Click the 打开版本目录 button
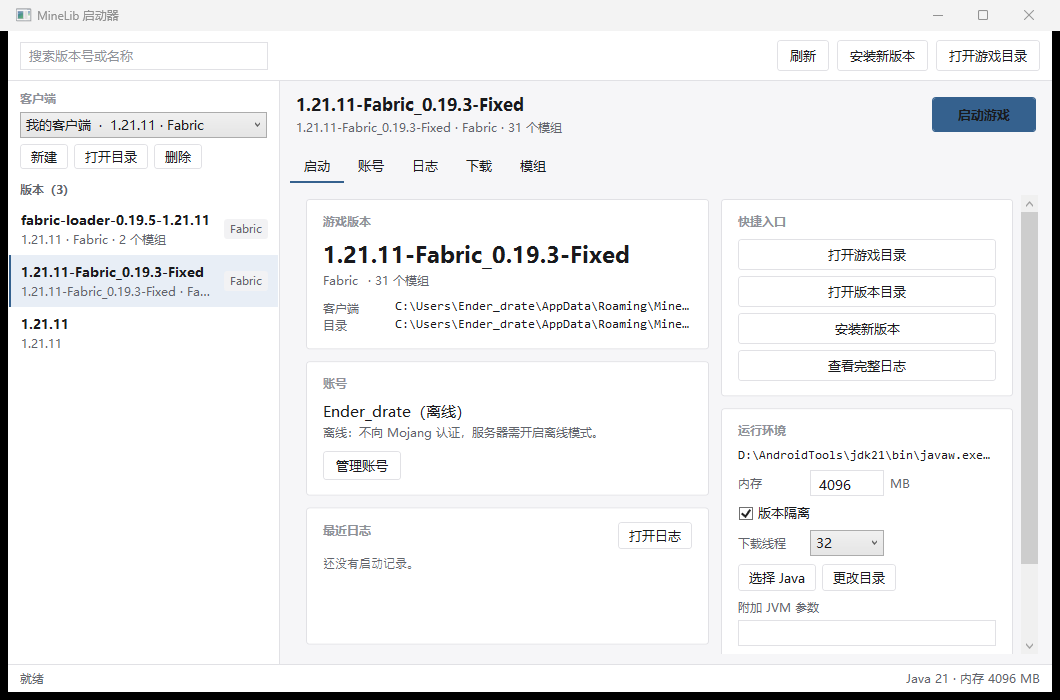This screenshot has width=1060, height=700. click(x=867, y=292)
